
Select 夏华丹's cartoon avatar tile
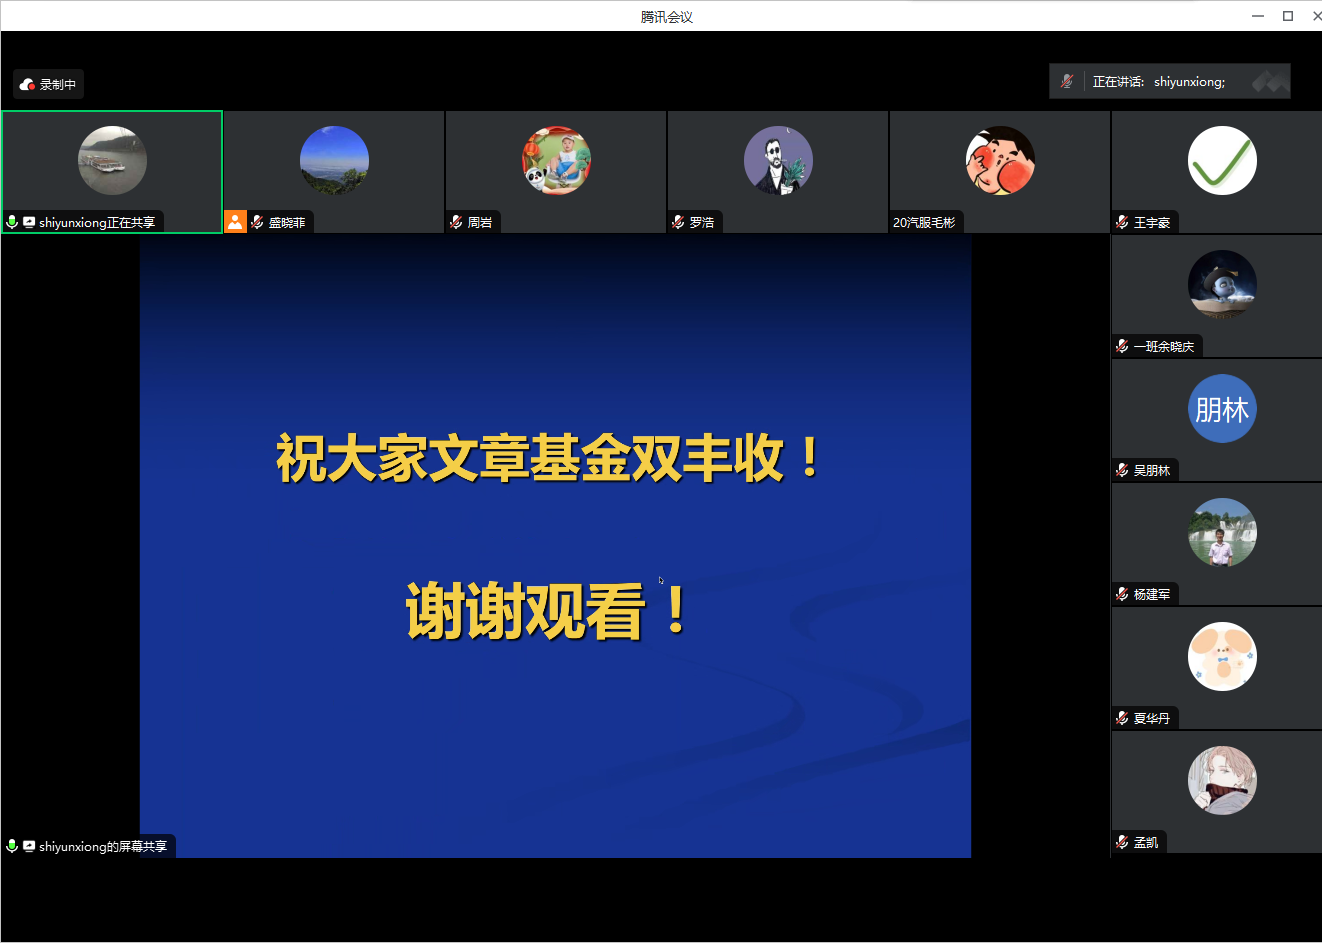(x=1221, y=657)
